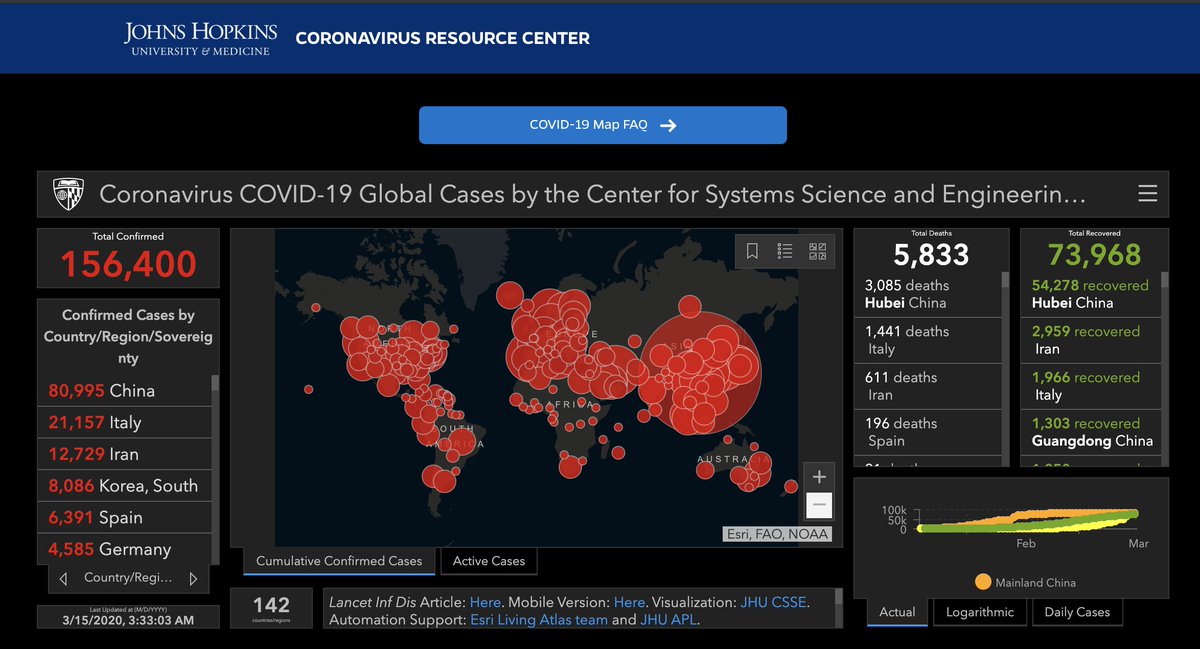Select the Actual chart tab

[897, 612]
